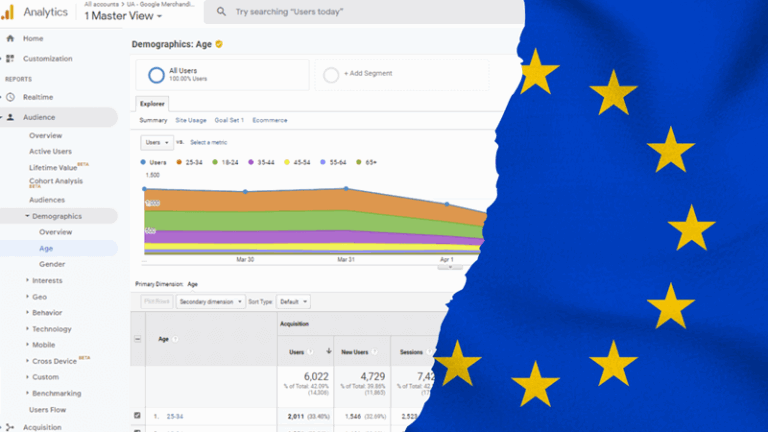Open the Sort Type Default dropdown

[294, 301]
